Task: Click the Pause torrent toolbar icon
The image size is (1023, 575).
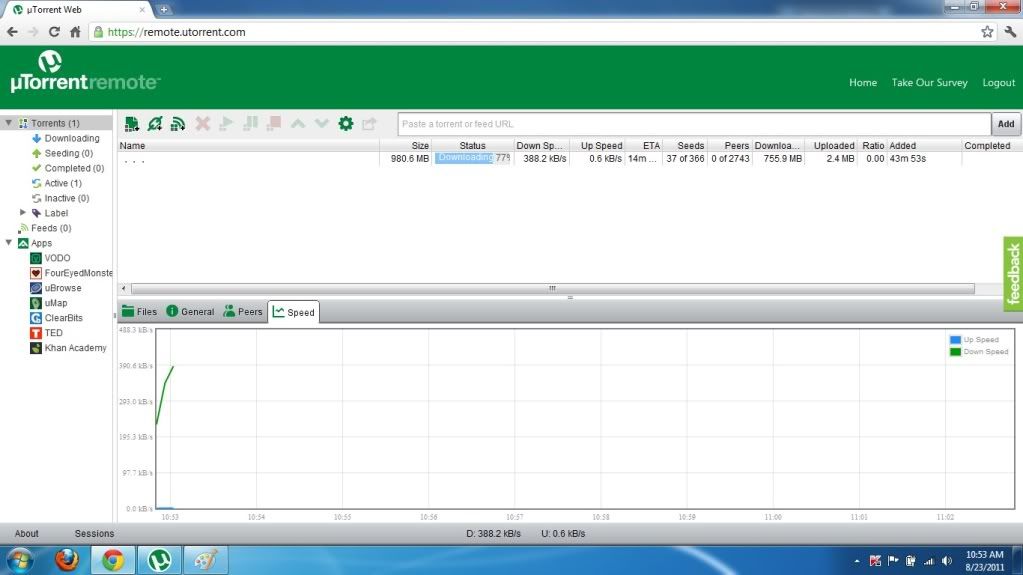Action: pyautogui.click(x=250, y=123)
